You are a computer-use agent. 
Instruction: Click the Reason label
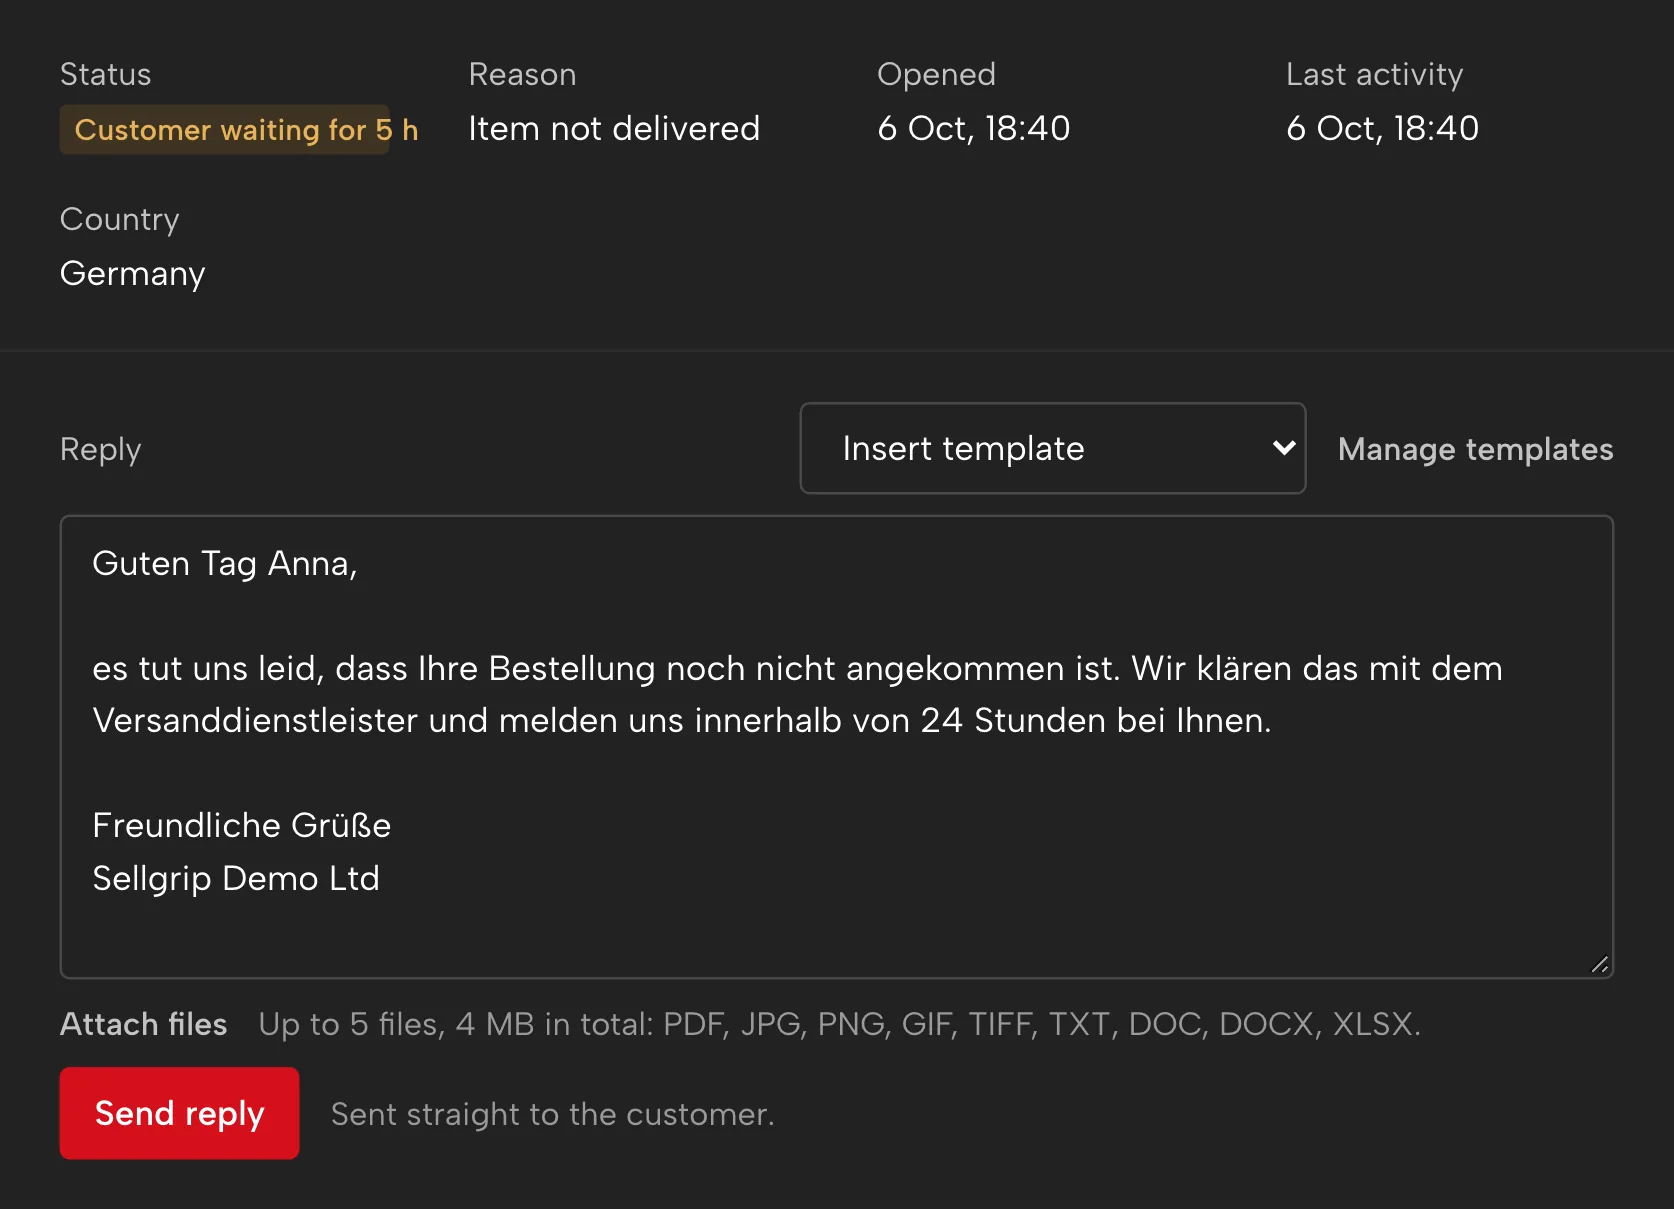click(523, 74)
